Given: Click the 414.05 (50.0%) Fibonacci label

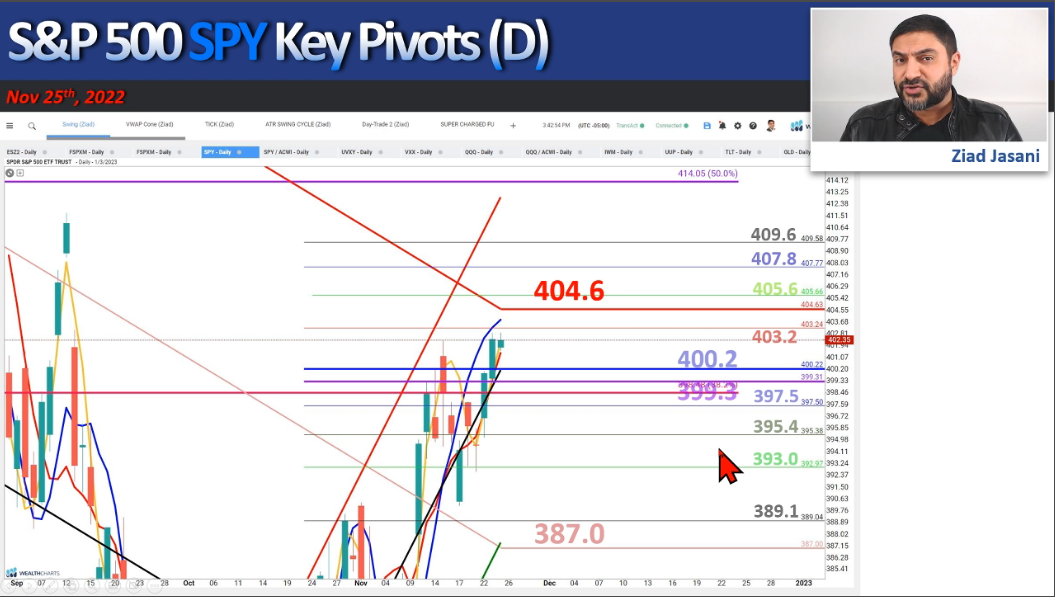Looking at the screenshot, I should 707,174.
